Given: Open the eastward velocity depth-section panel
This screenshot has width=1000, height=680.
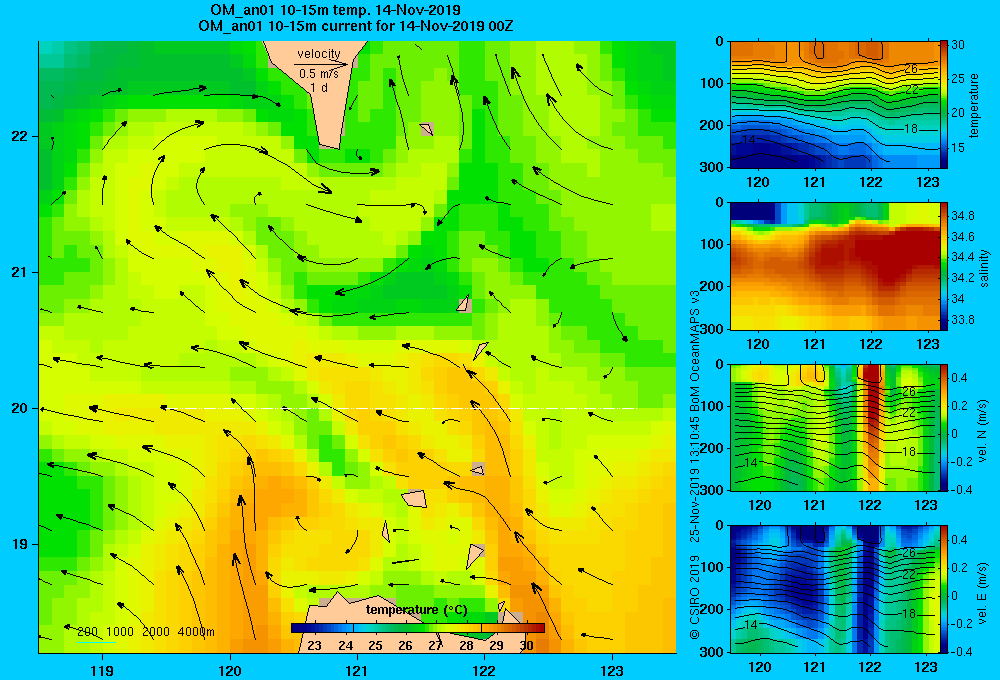Looking at the screenshot, I should coord(834,589).
